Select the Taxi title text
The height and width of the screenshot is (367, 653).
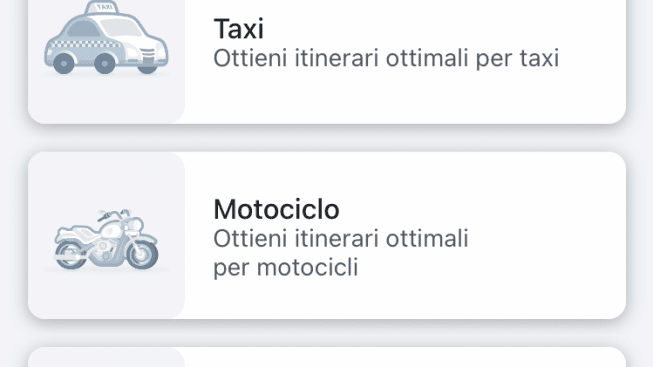(x=239, y=29)
